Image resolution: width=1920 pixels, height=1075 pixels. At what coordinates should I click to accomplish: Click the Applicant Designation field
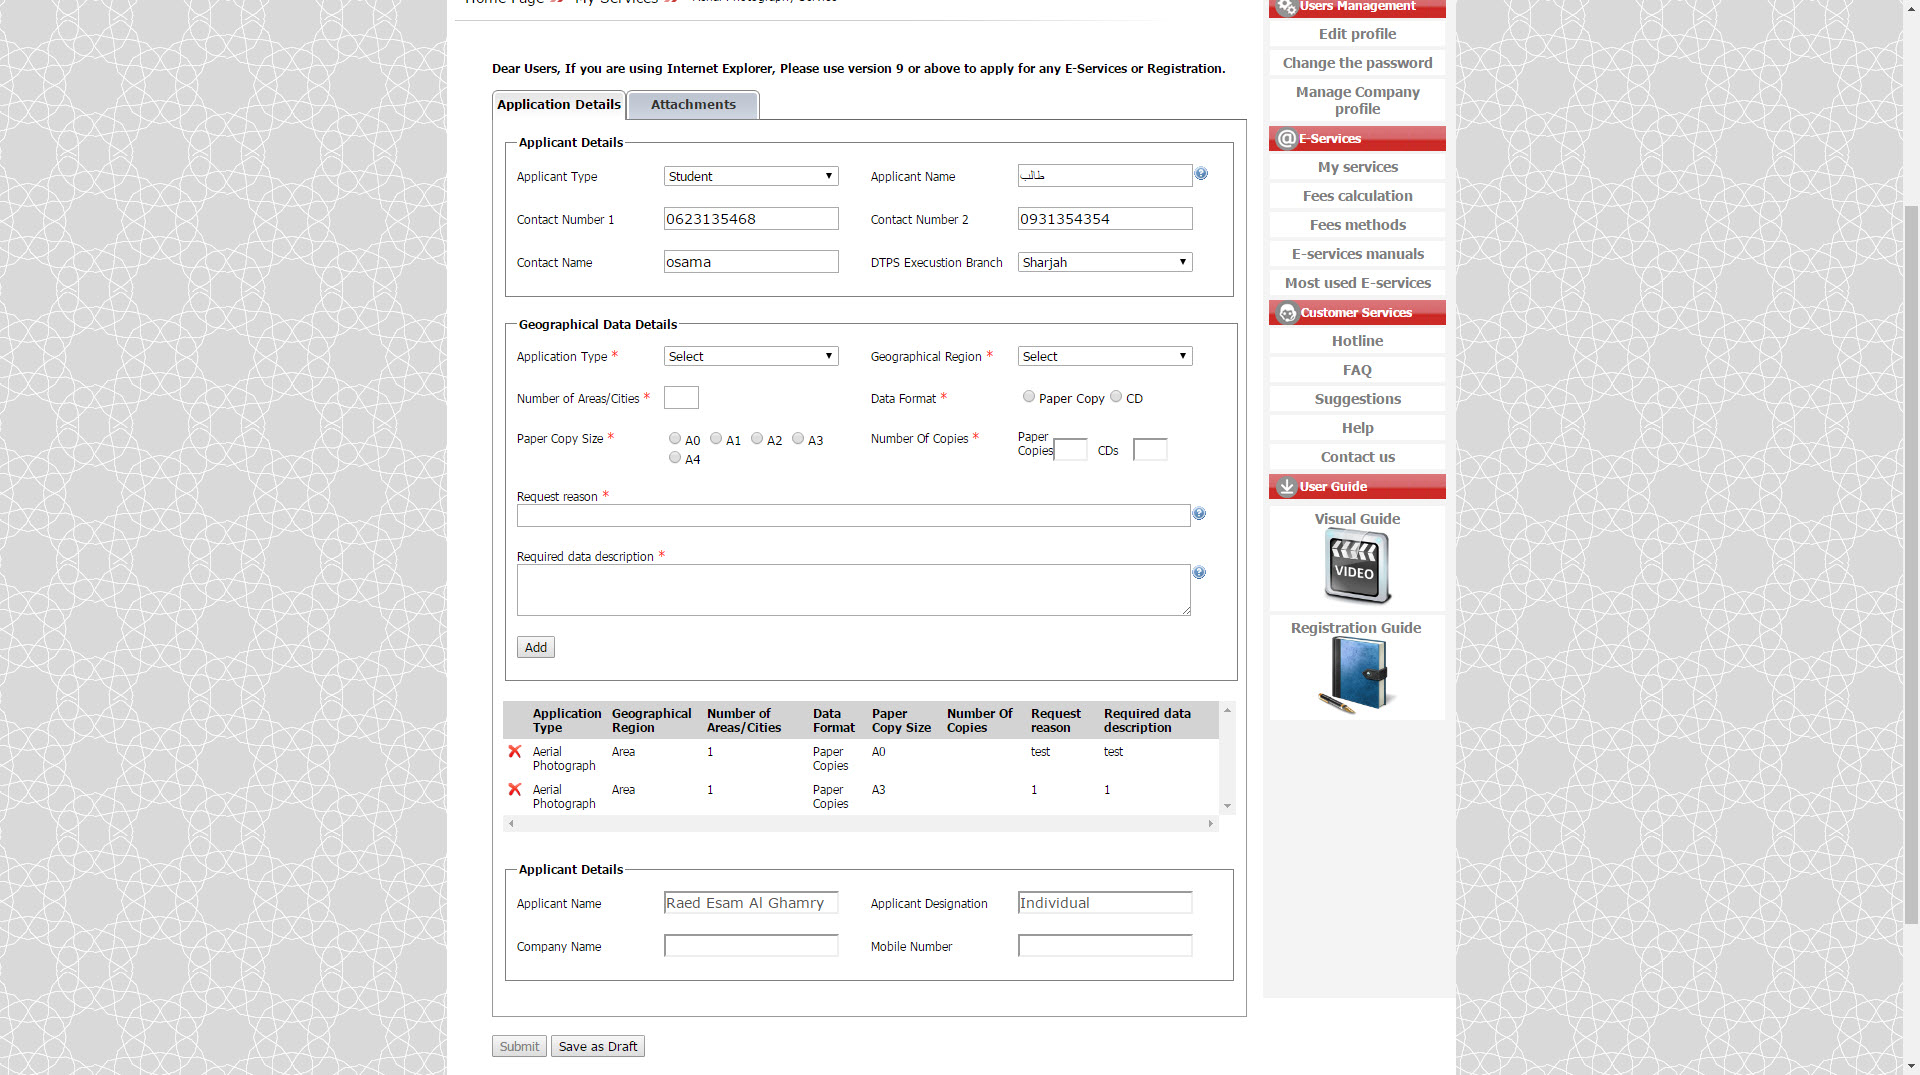1105,903
